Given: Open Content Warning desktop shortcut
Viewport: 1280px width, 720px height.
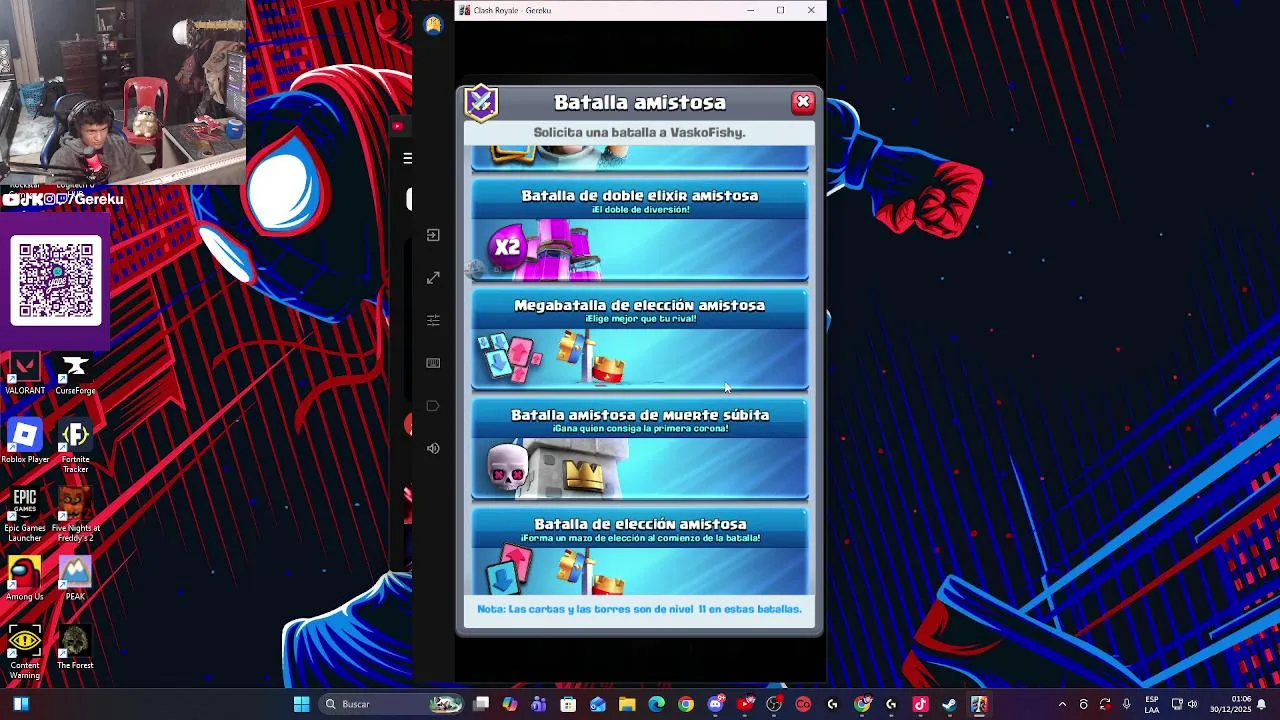Looking at the screenshot, I should pyautogui.click(x=25, y=652).
